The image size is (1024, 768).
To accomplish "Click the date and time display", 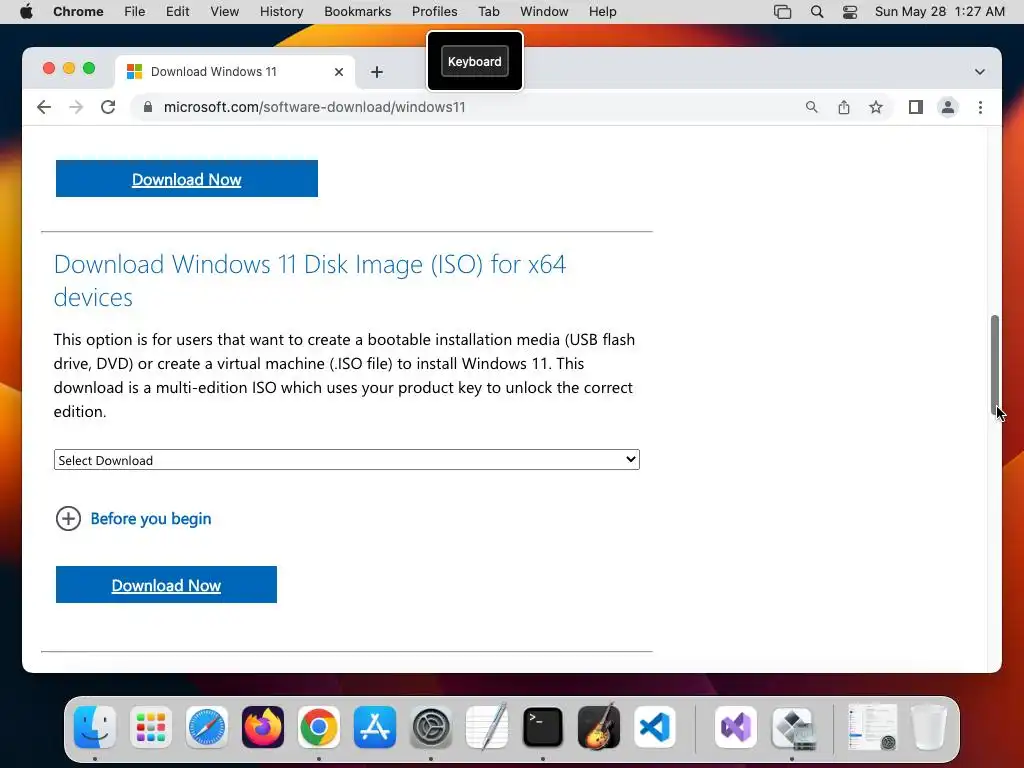I will coord(940,12).
